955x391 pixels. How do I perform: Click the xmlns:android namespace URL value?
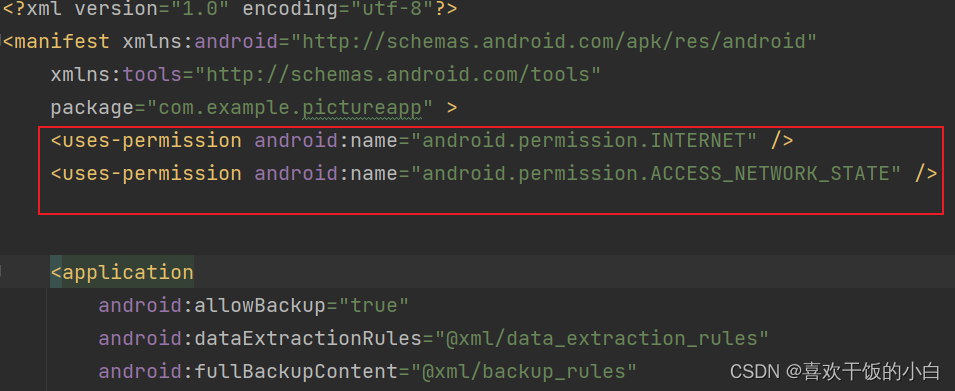pos(553,41)
